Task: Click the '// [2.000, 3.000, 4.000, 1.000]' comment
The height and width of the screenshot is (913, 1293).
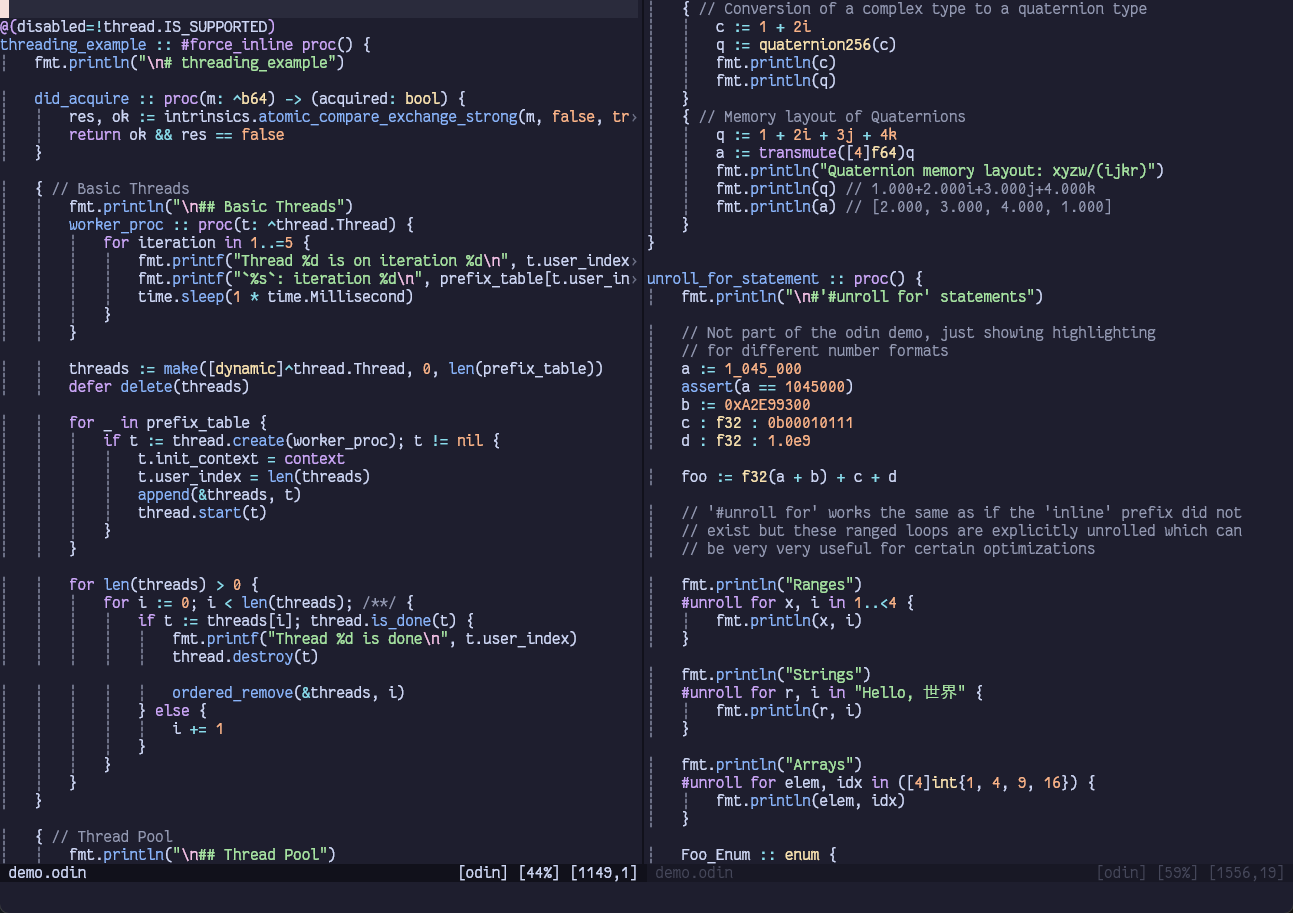Action: (978, 207)
